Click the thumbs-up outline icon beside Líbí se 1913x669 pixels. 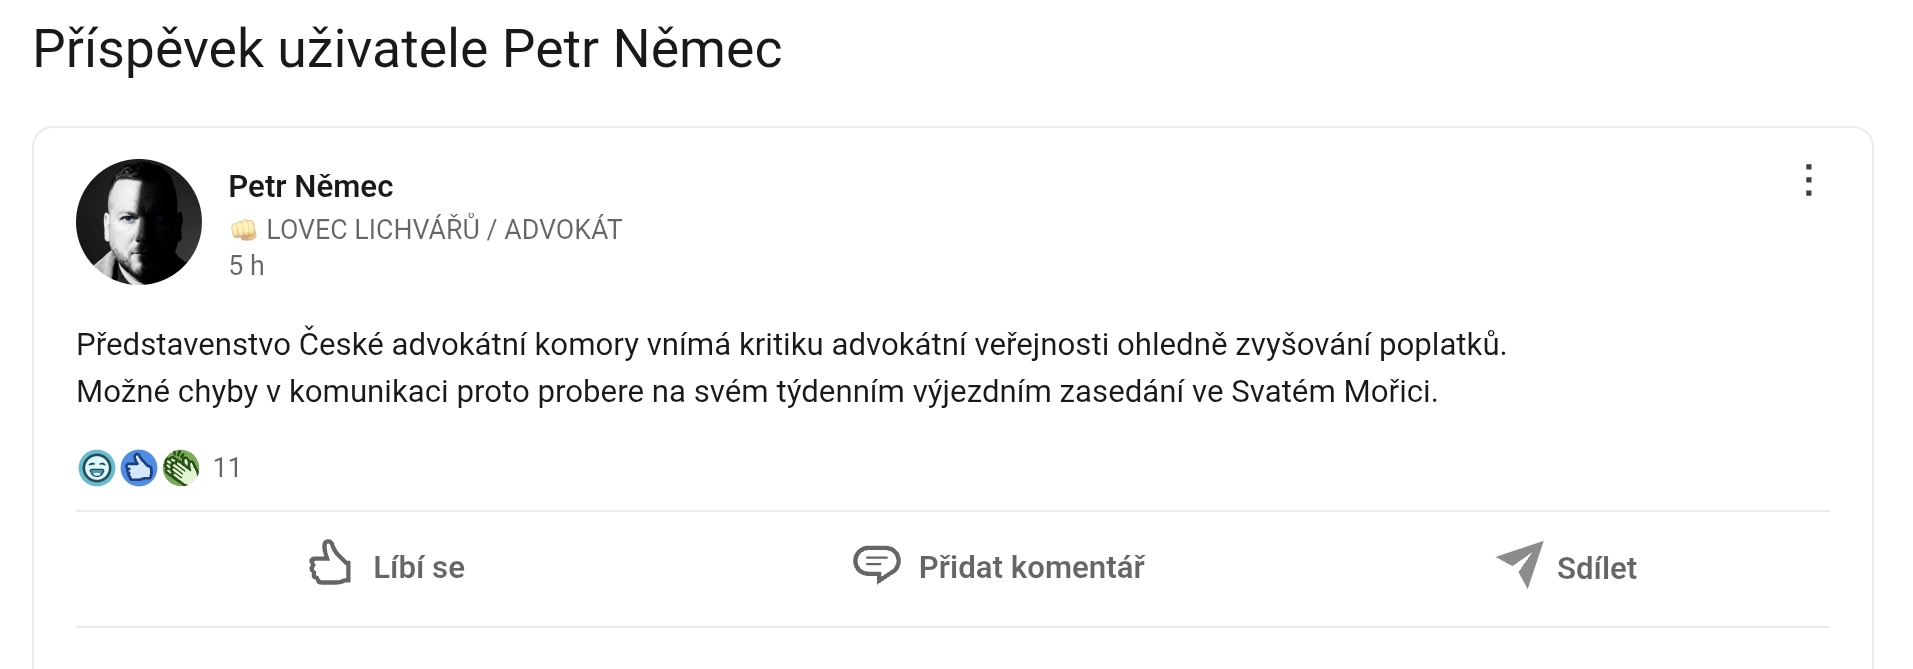point(330,564)
